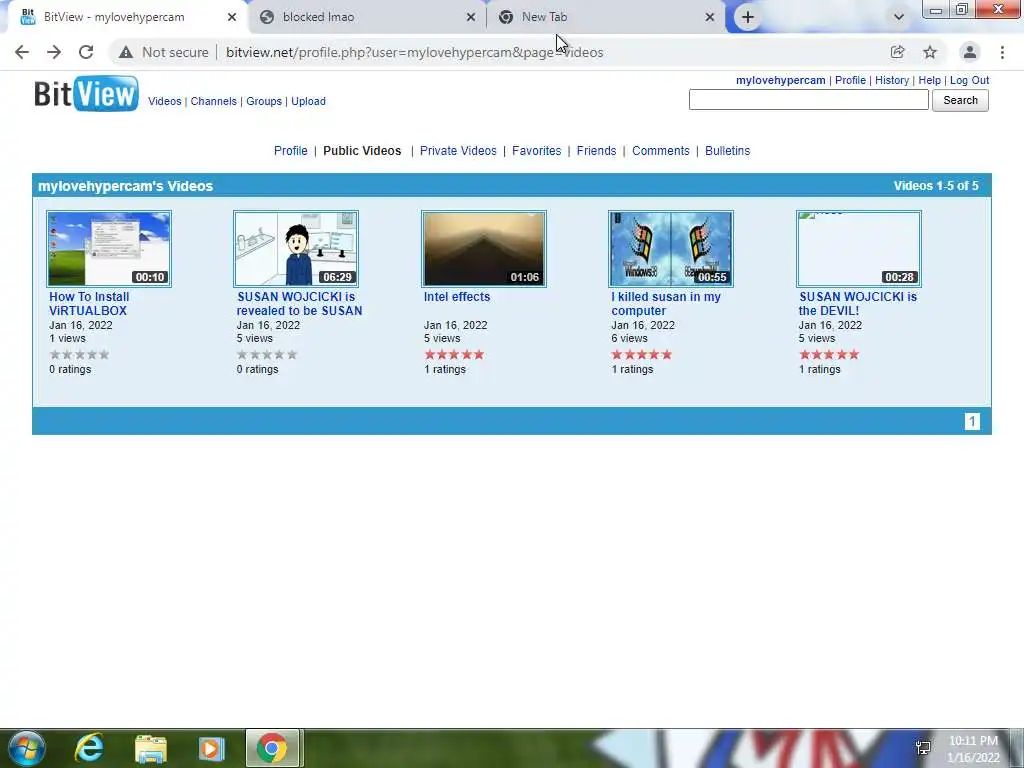The image size is (1024, 768).
Task: Go to the Profile section tab
Action: click(291, 151)
